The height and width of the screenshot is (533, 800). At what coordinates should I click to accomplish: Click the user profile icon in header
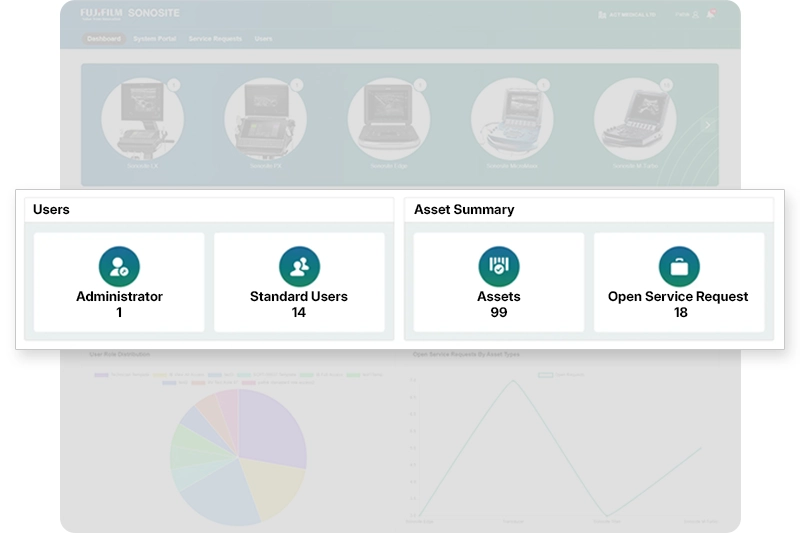pyautogui.click(x=695, y=15)
